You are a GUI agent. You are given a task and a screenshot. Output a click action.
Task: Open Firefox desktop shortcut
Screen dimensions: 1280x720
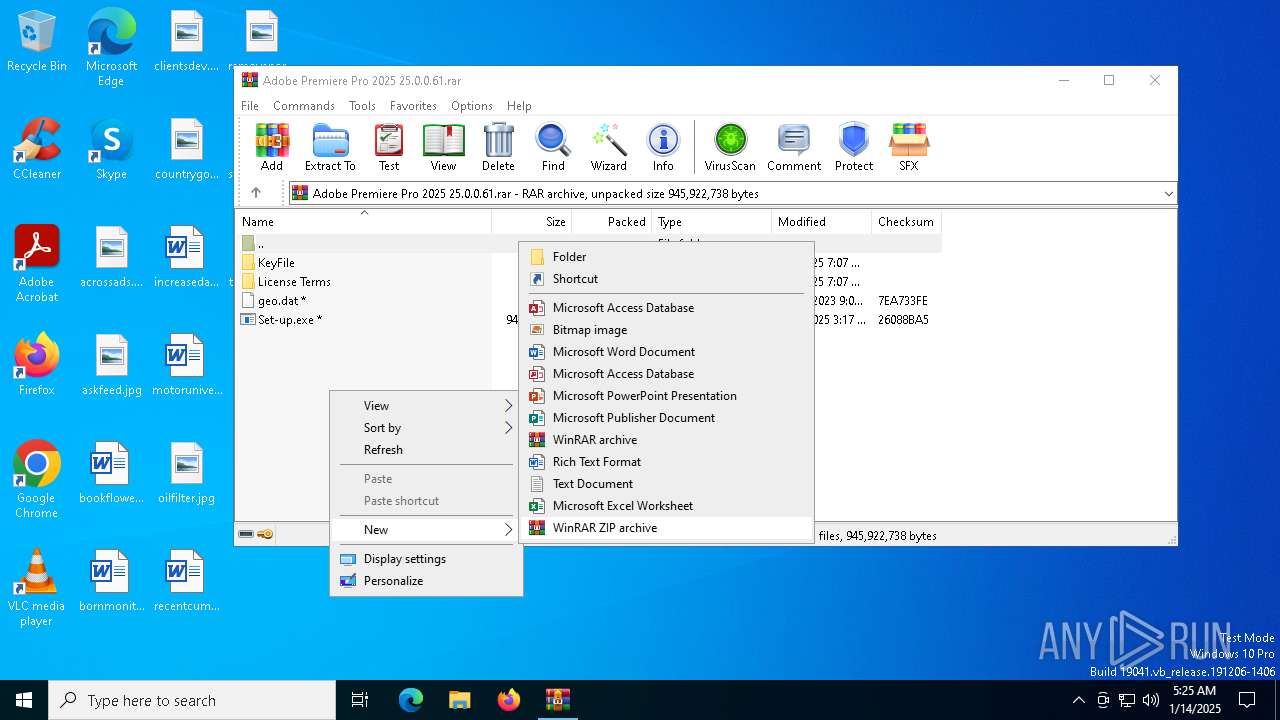37,365
